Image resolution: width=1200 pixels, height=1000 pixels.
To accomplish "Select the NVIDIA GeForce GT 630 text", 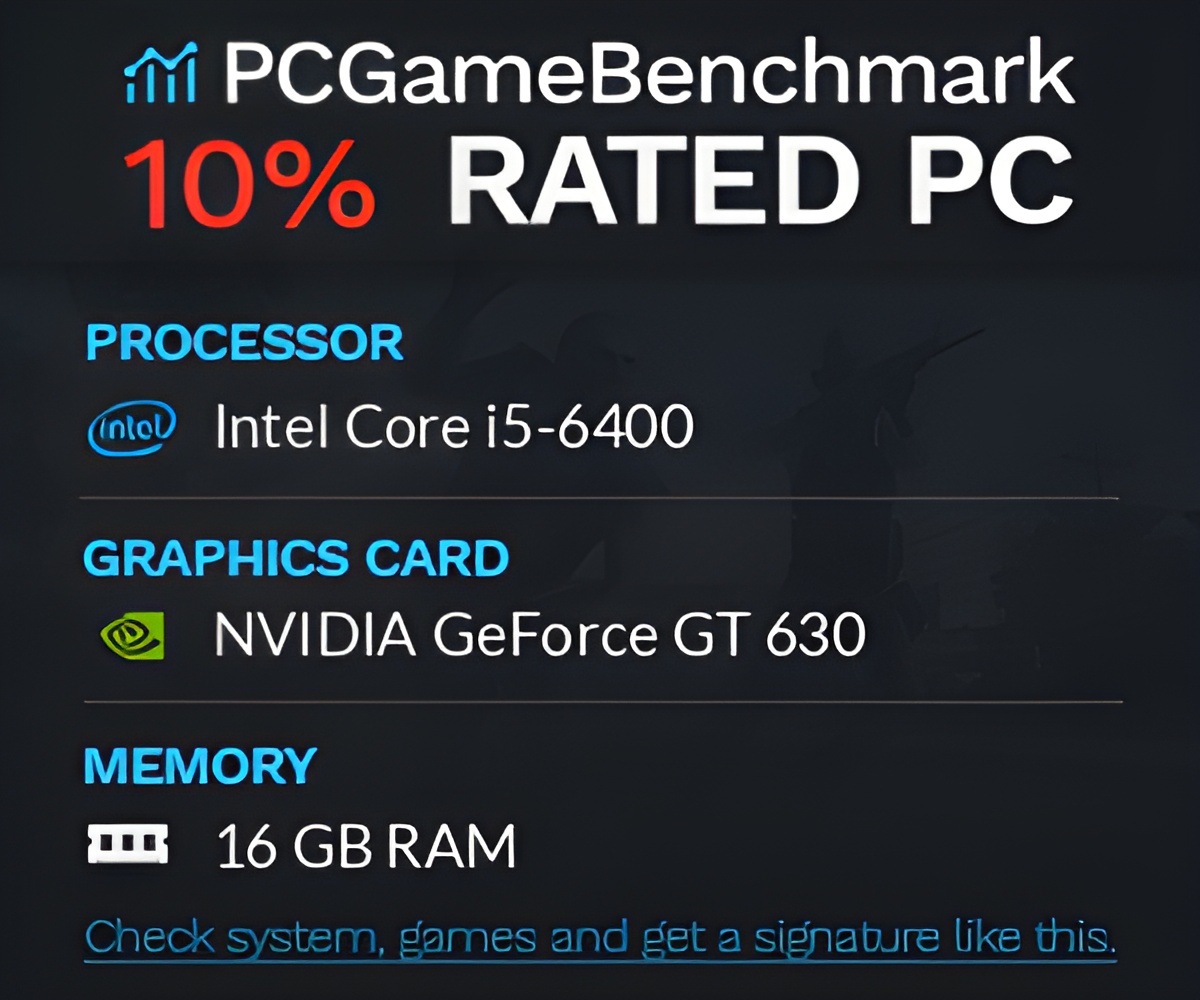I will point(540,634).
